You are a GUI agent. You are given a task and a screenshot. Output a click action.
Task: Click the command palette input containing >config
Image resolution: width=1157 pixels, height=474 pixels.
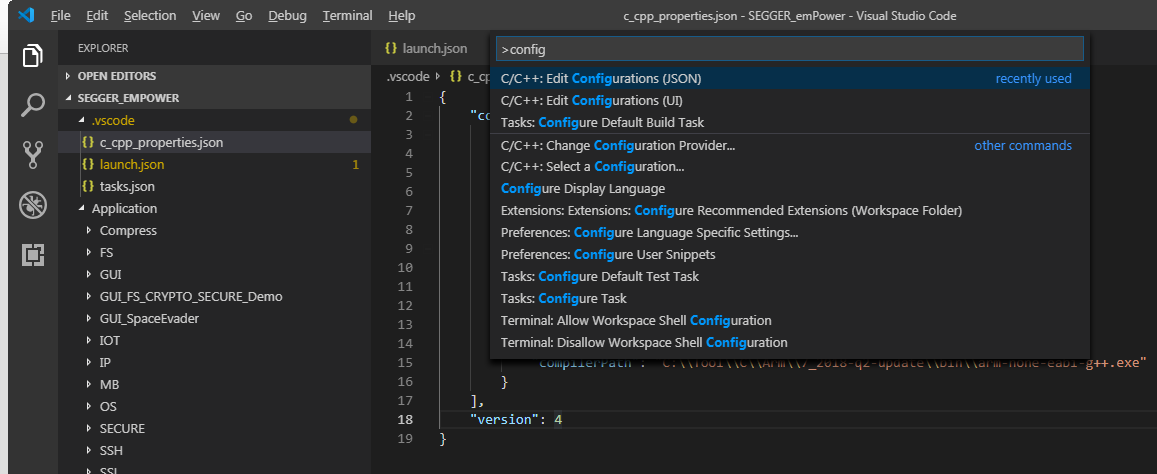pyautogui.click(x=790, y=49)
